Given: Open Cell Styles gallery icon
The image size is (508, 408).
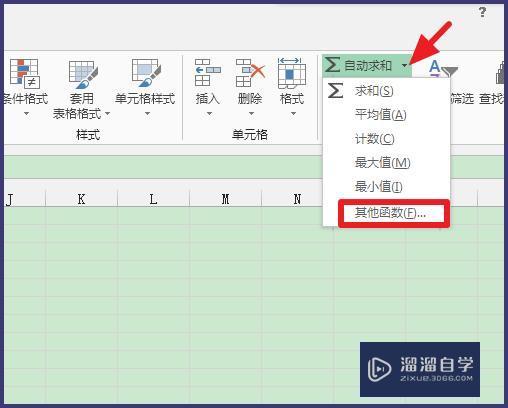Looking at the screenshot, I should pos(146,73).
